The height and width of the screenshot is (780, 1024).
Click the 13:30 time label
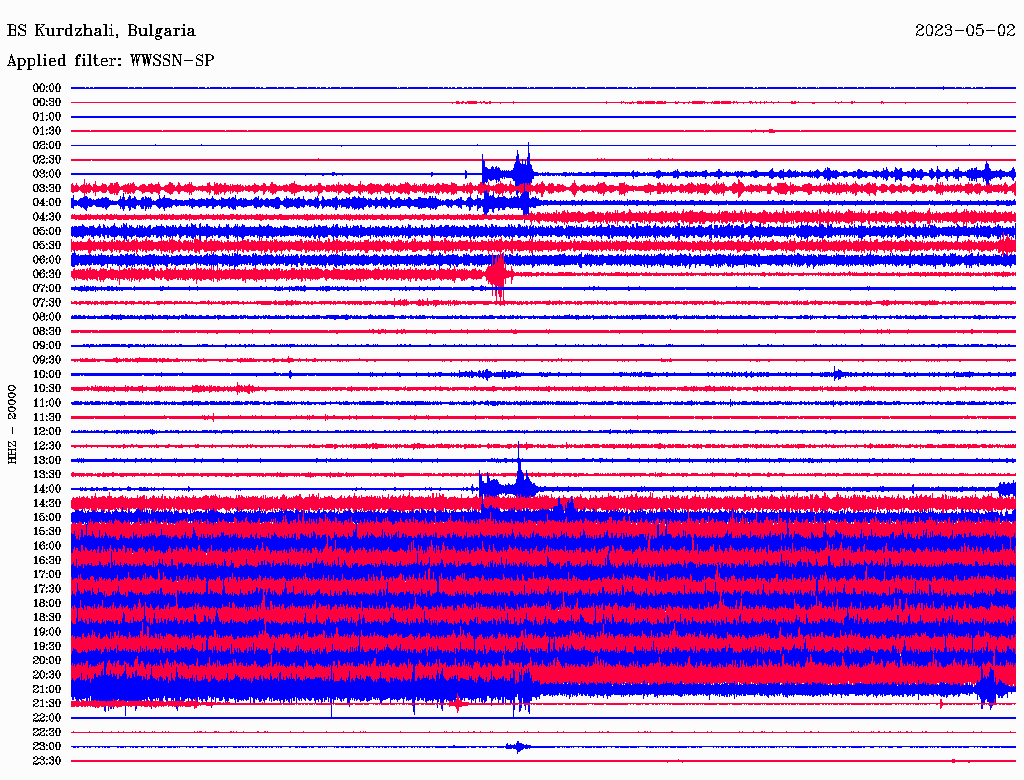coord(47,474)
